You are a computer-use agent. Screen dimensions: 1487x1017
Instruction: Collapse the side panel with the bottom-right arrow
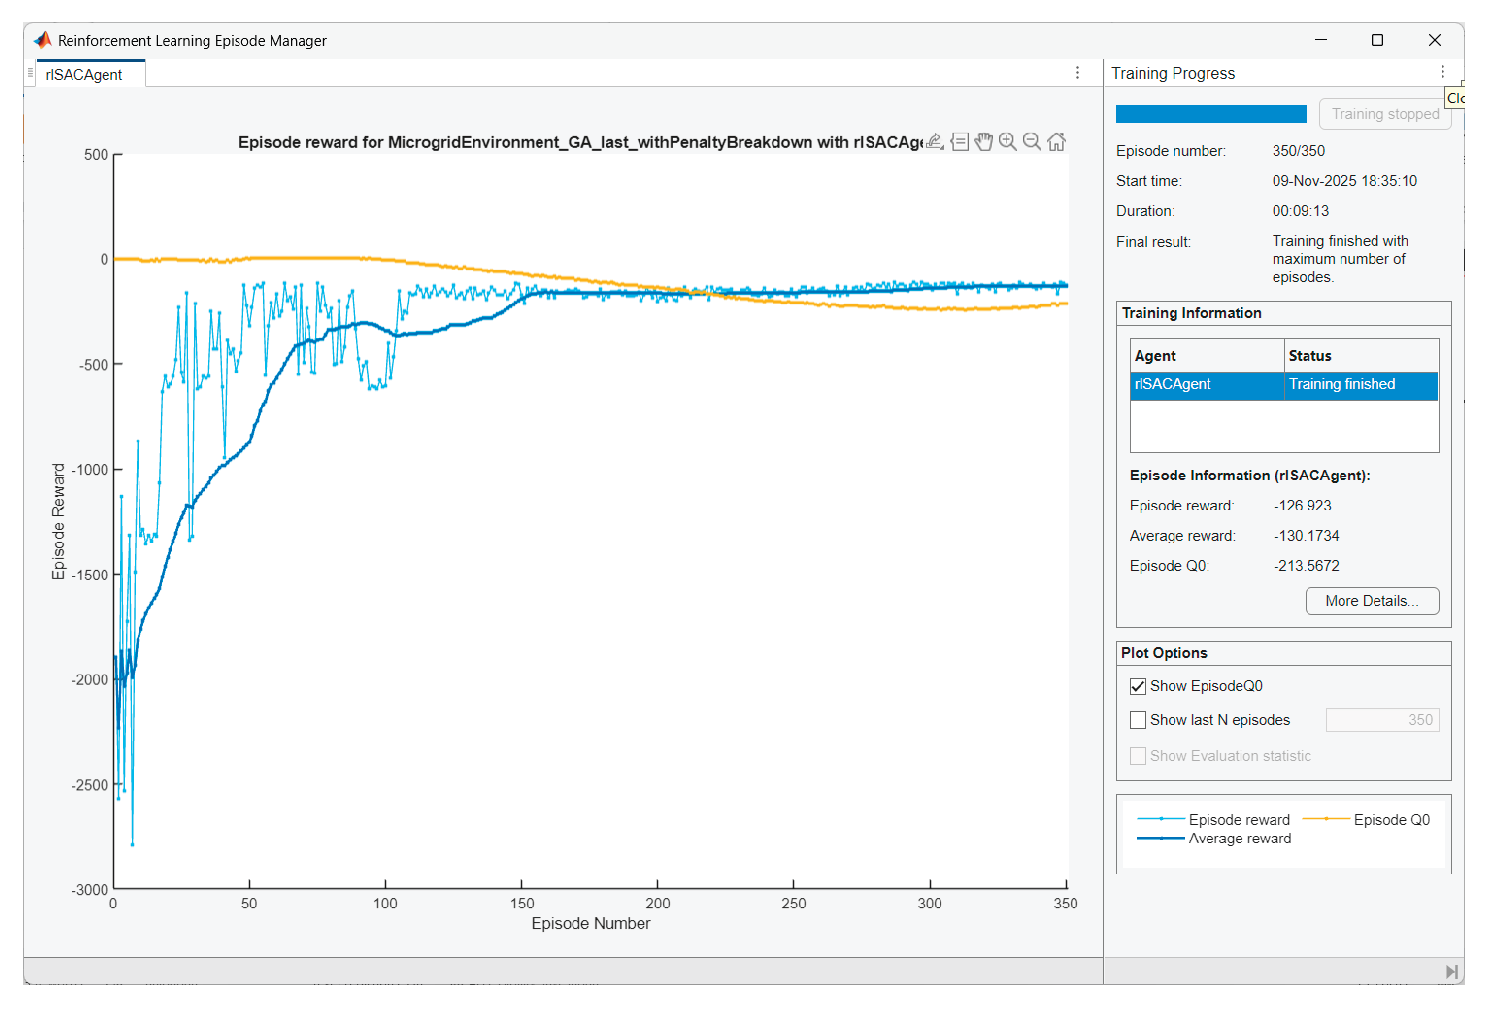(1451, 971)
